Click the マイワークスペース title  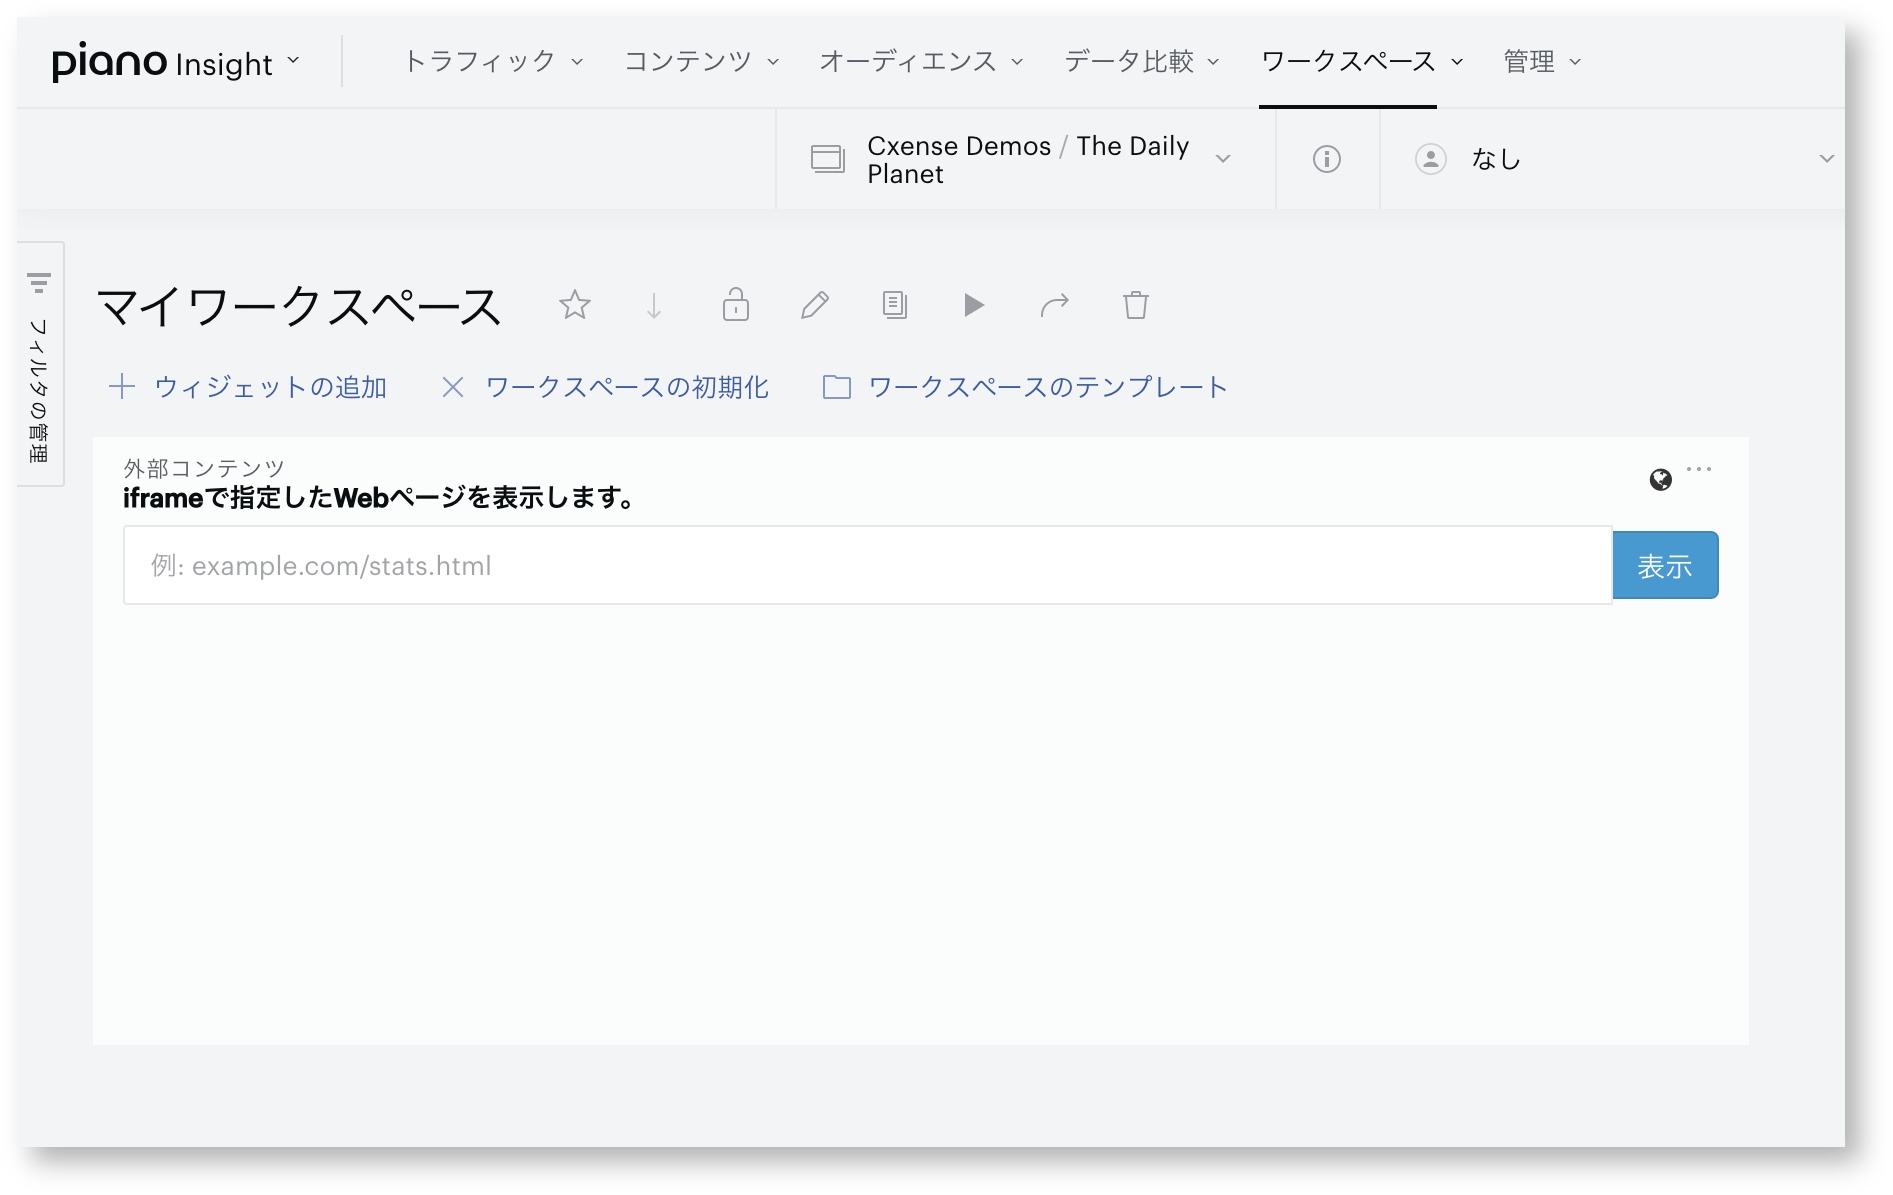click(x=300, y=306)
